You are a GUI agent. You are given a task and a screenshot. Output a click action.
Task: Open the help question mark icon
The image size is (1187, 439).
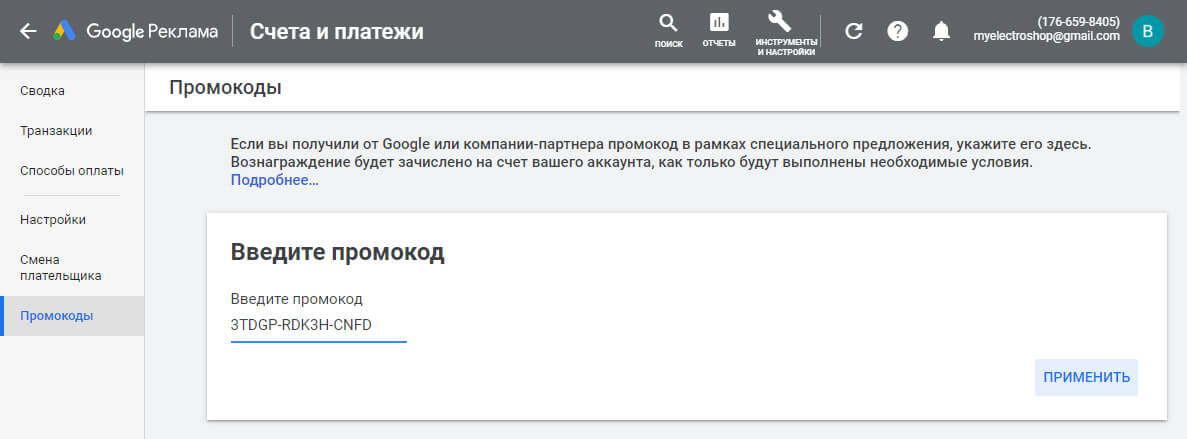click(898, 31)
